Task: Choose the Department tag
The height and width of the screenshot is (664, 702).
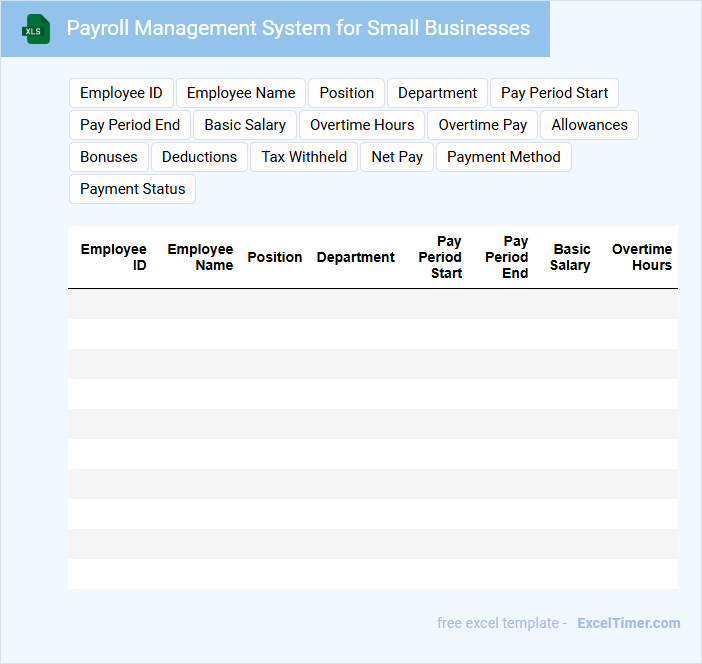Action: pyautogui.click(x=437, y=93)
